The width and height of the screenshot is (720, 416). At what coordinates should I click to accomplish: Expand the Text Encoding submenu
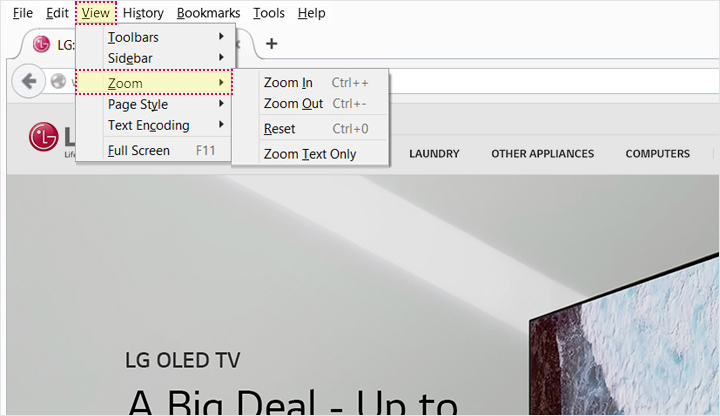coord(153,125)
